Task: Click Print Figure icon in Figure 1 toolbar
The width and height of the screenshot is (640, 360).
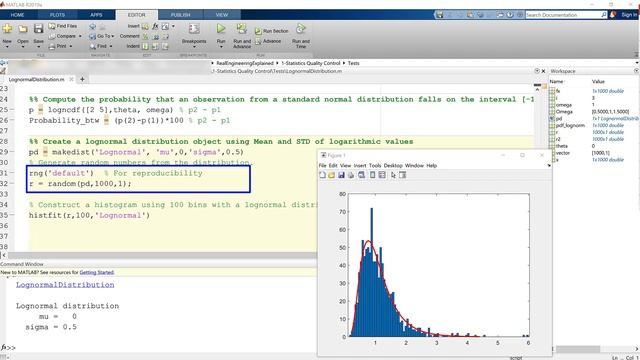Action: click(x=351, y=175)
